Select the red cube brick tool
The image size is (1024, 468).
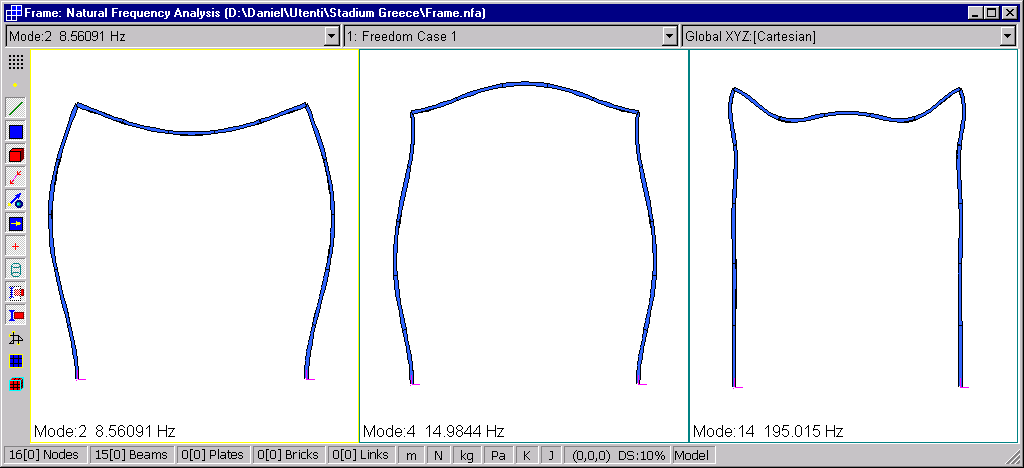click(16, 154)
